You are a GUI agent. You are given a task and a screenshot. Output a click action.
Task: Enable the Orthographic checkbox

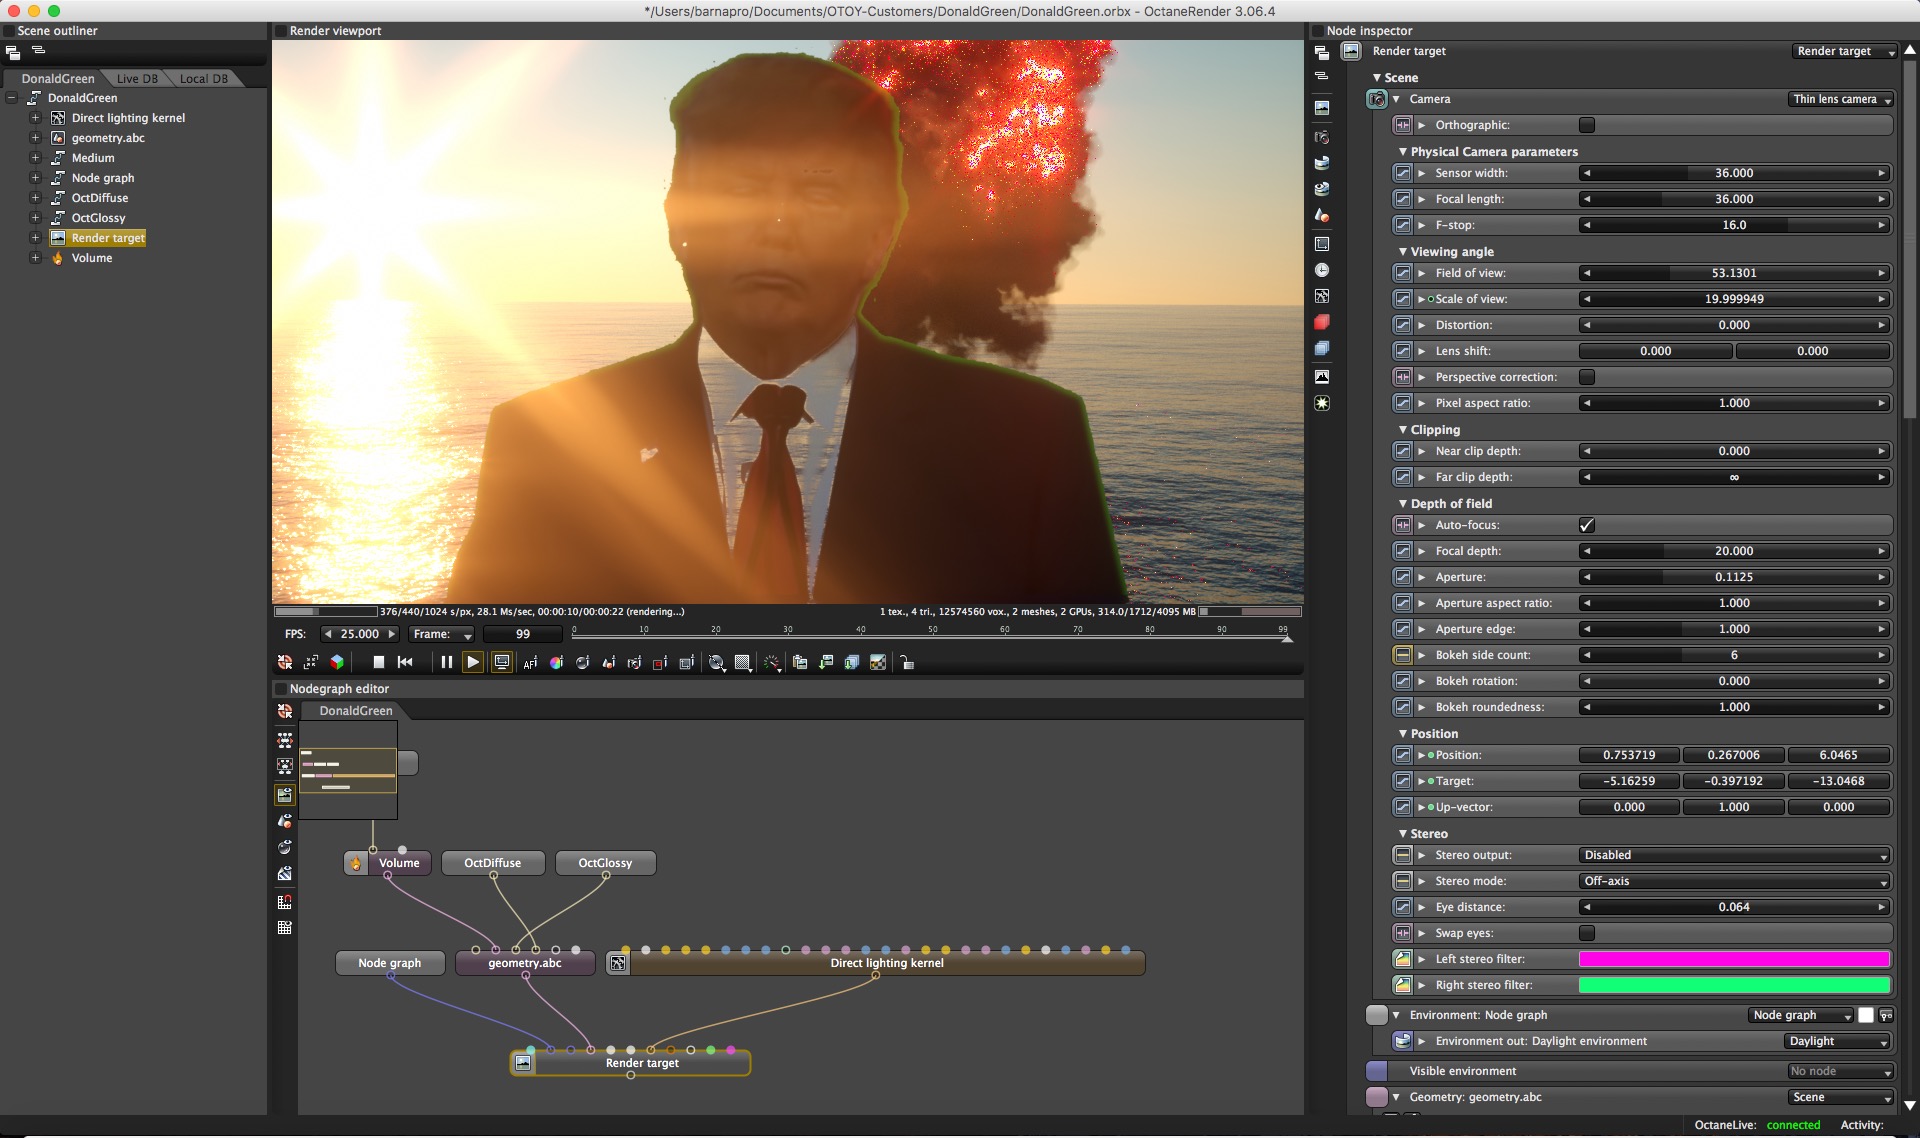coord(1587,125)
